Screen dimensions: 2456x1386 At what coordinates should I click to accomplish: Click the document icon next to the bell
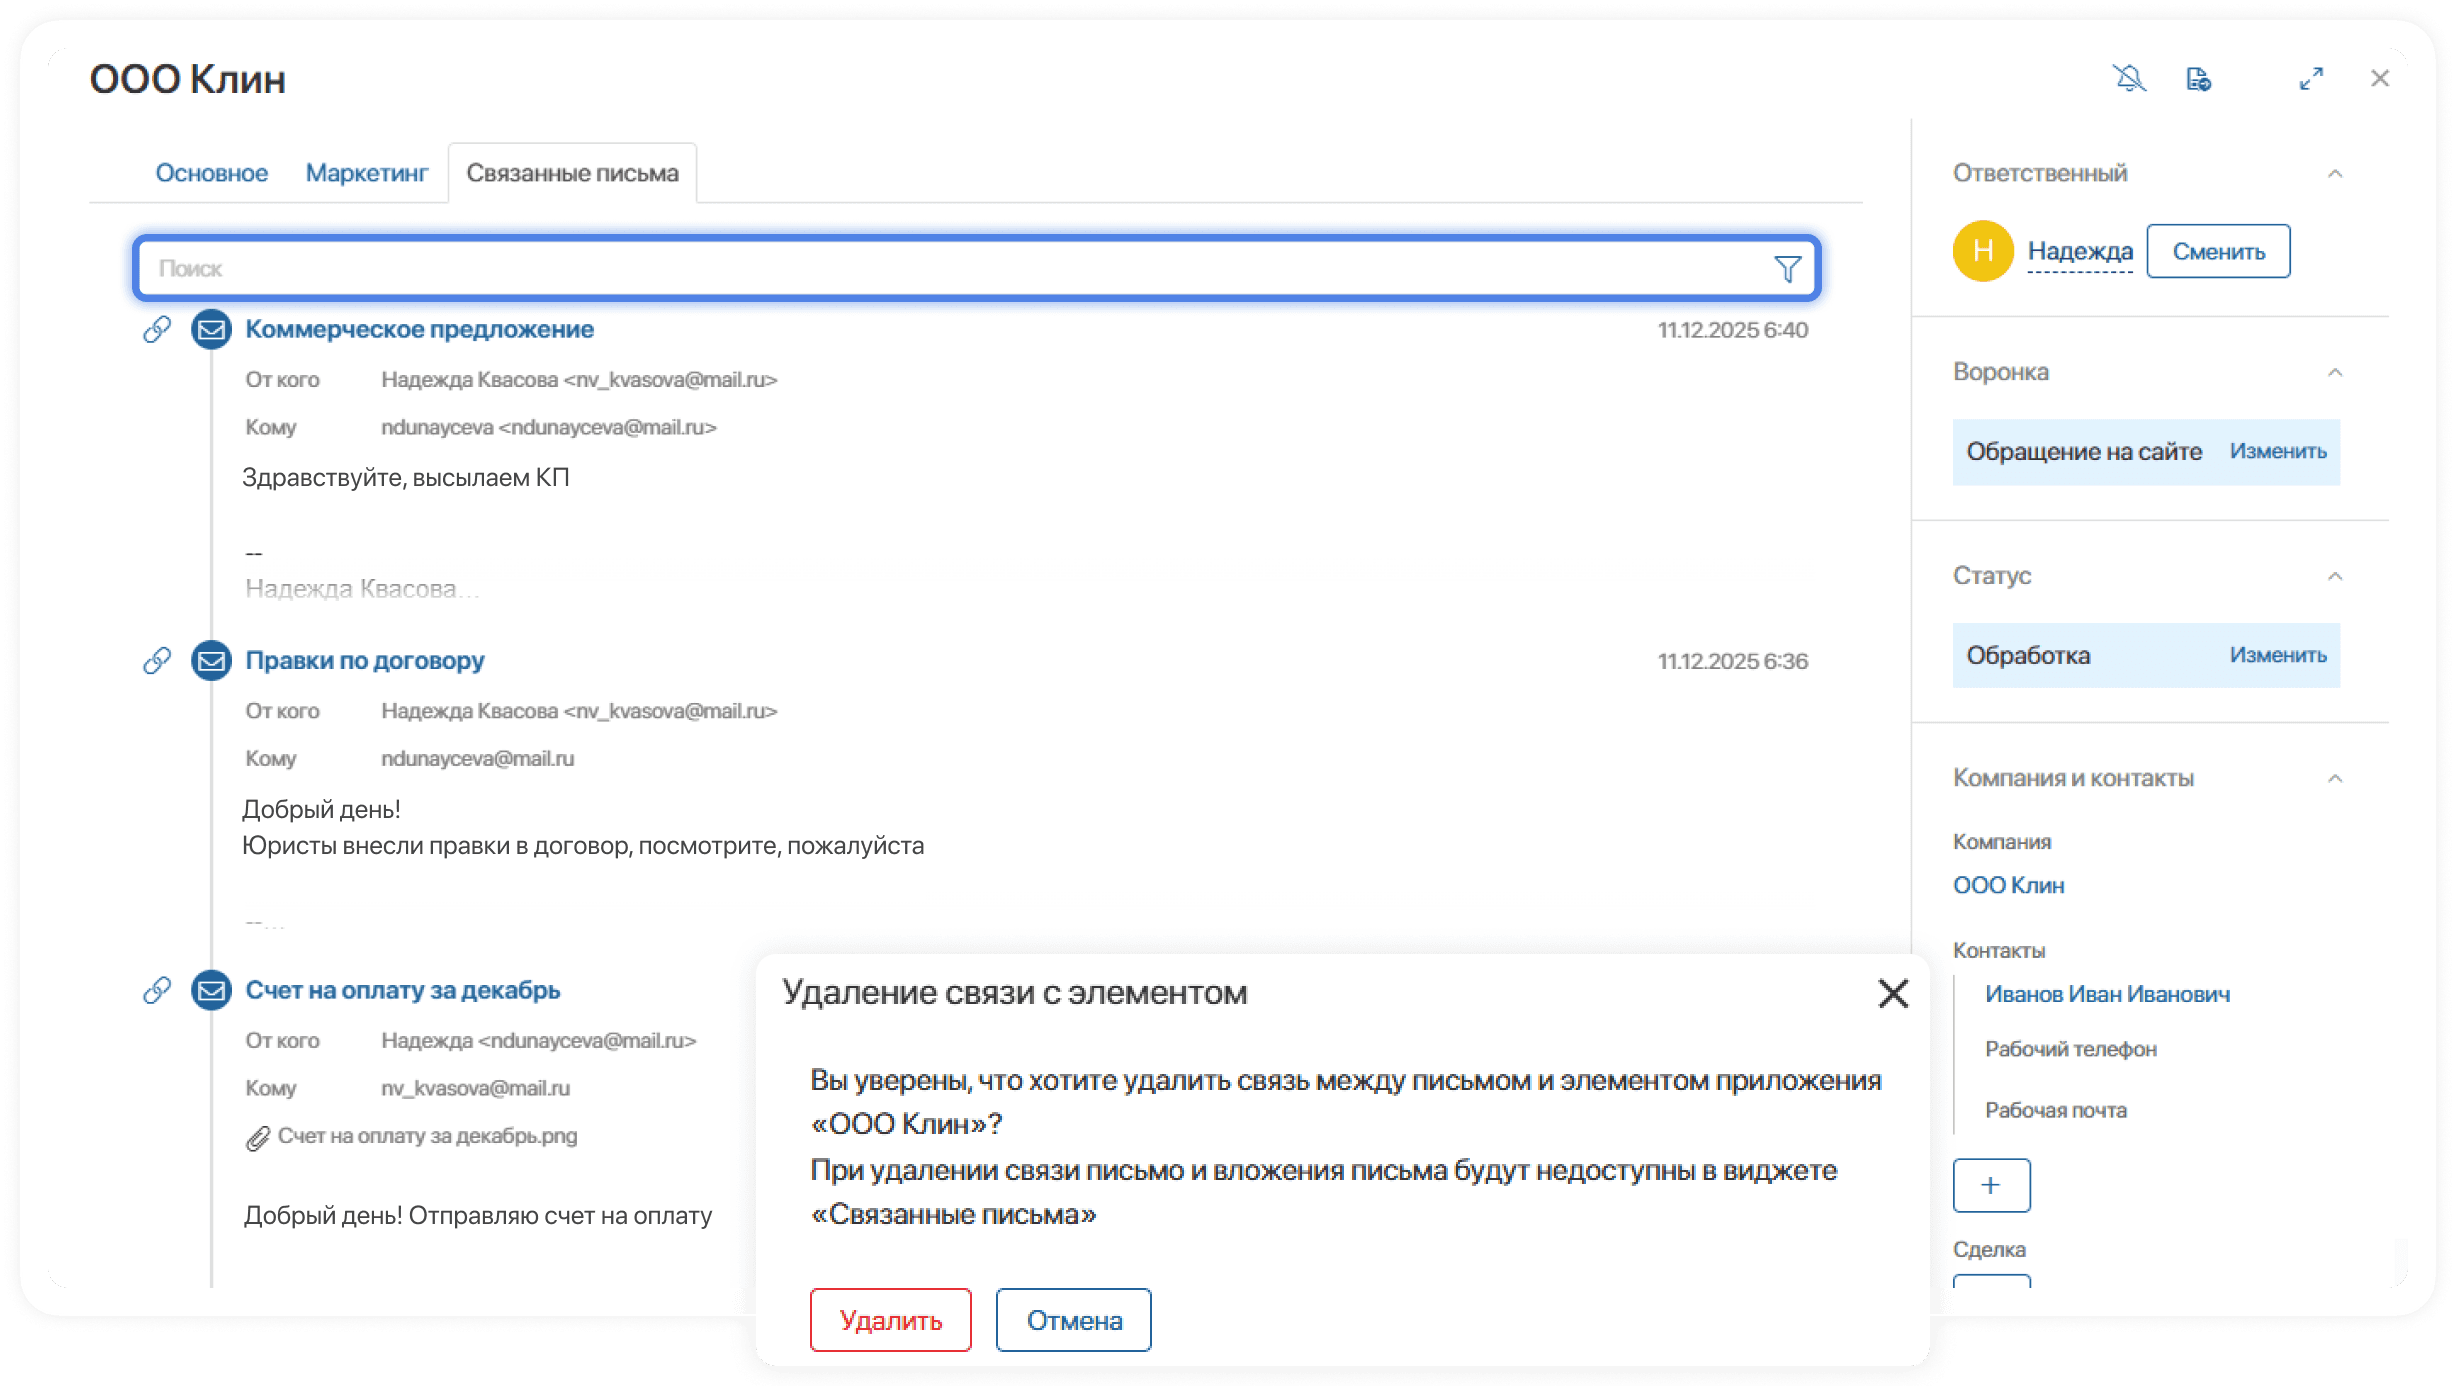(2197, 78)
